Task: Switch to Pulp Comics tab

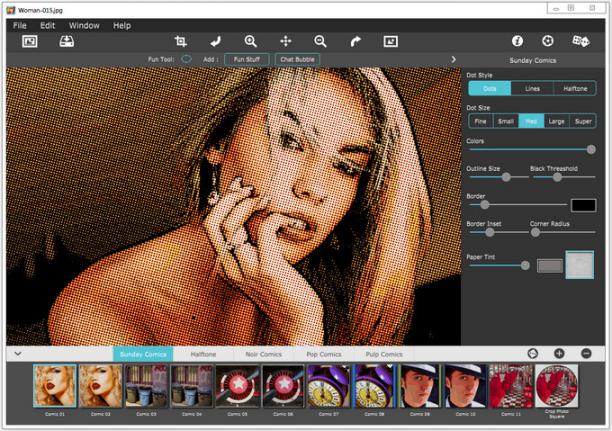Action: tap(384, 354)
